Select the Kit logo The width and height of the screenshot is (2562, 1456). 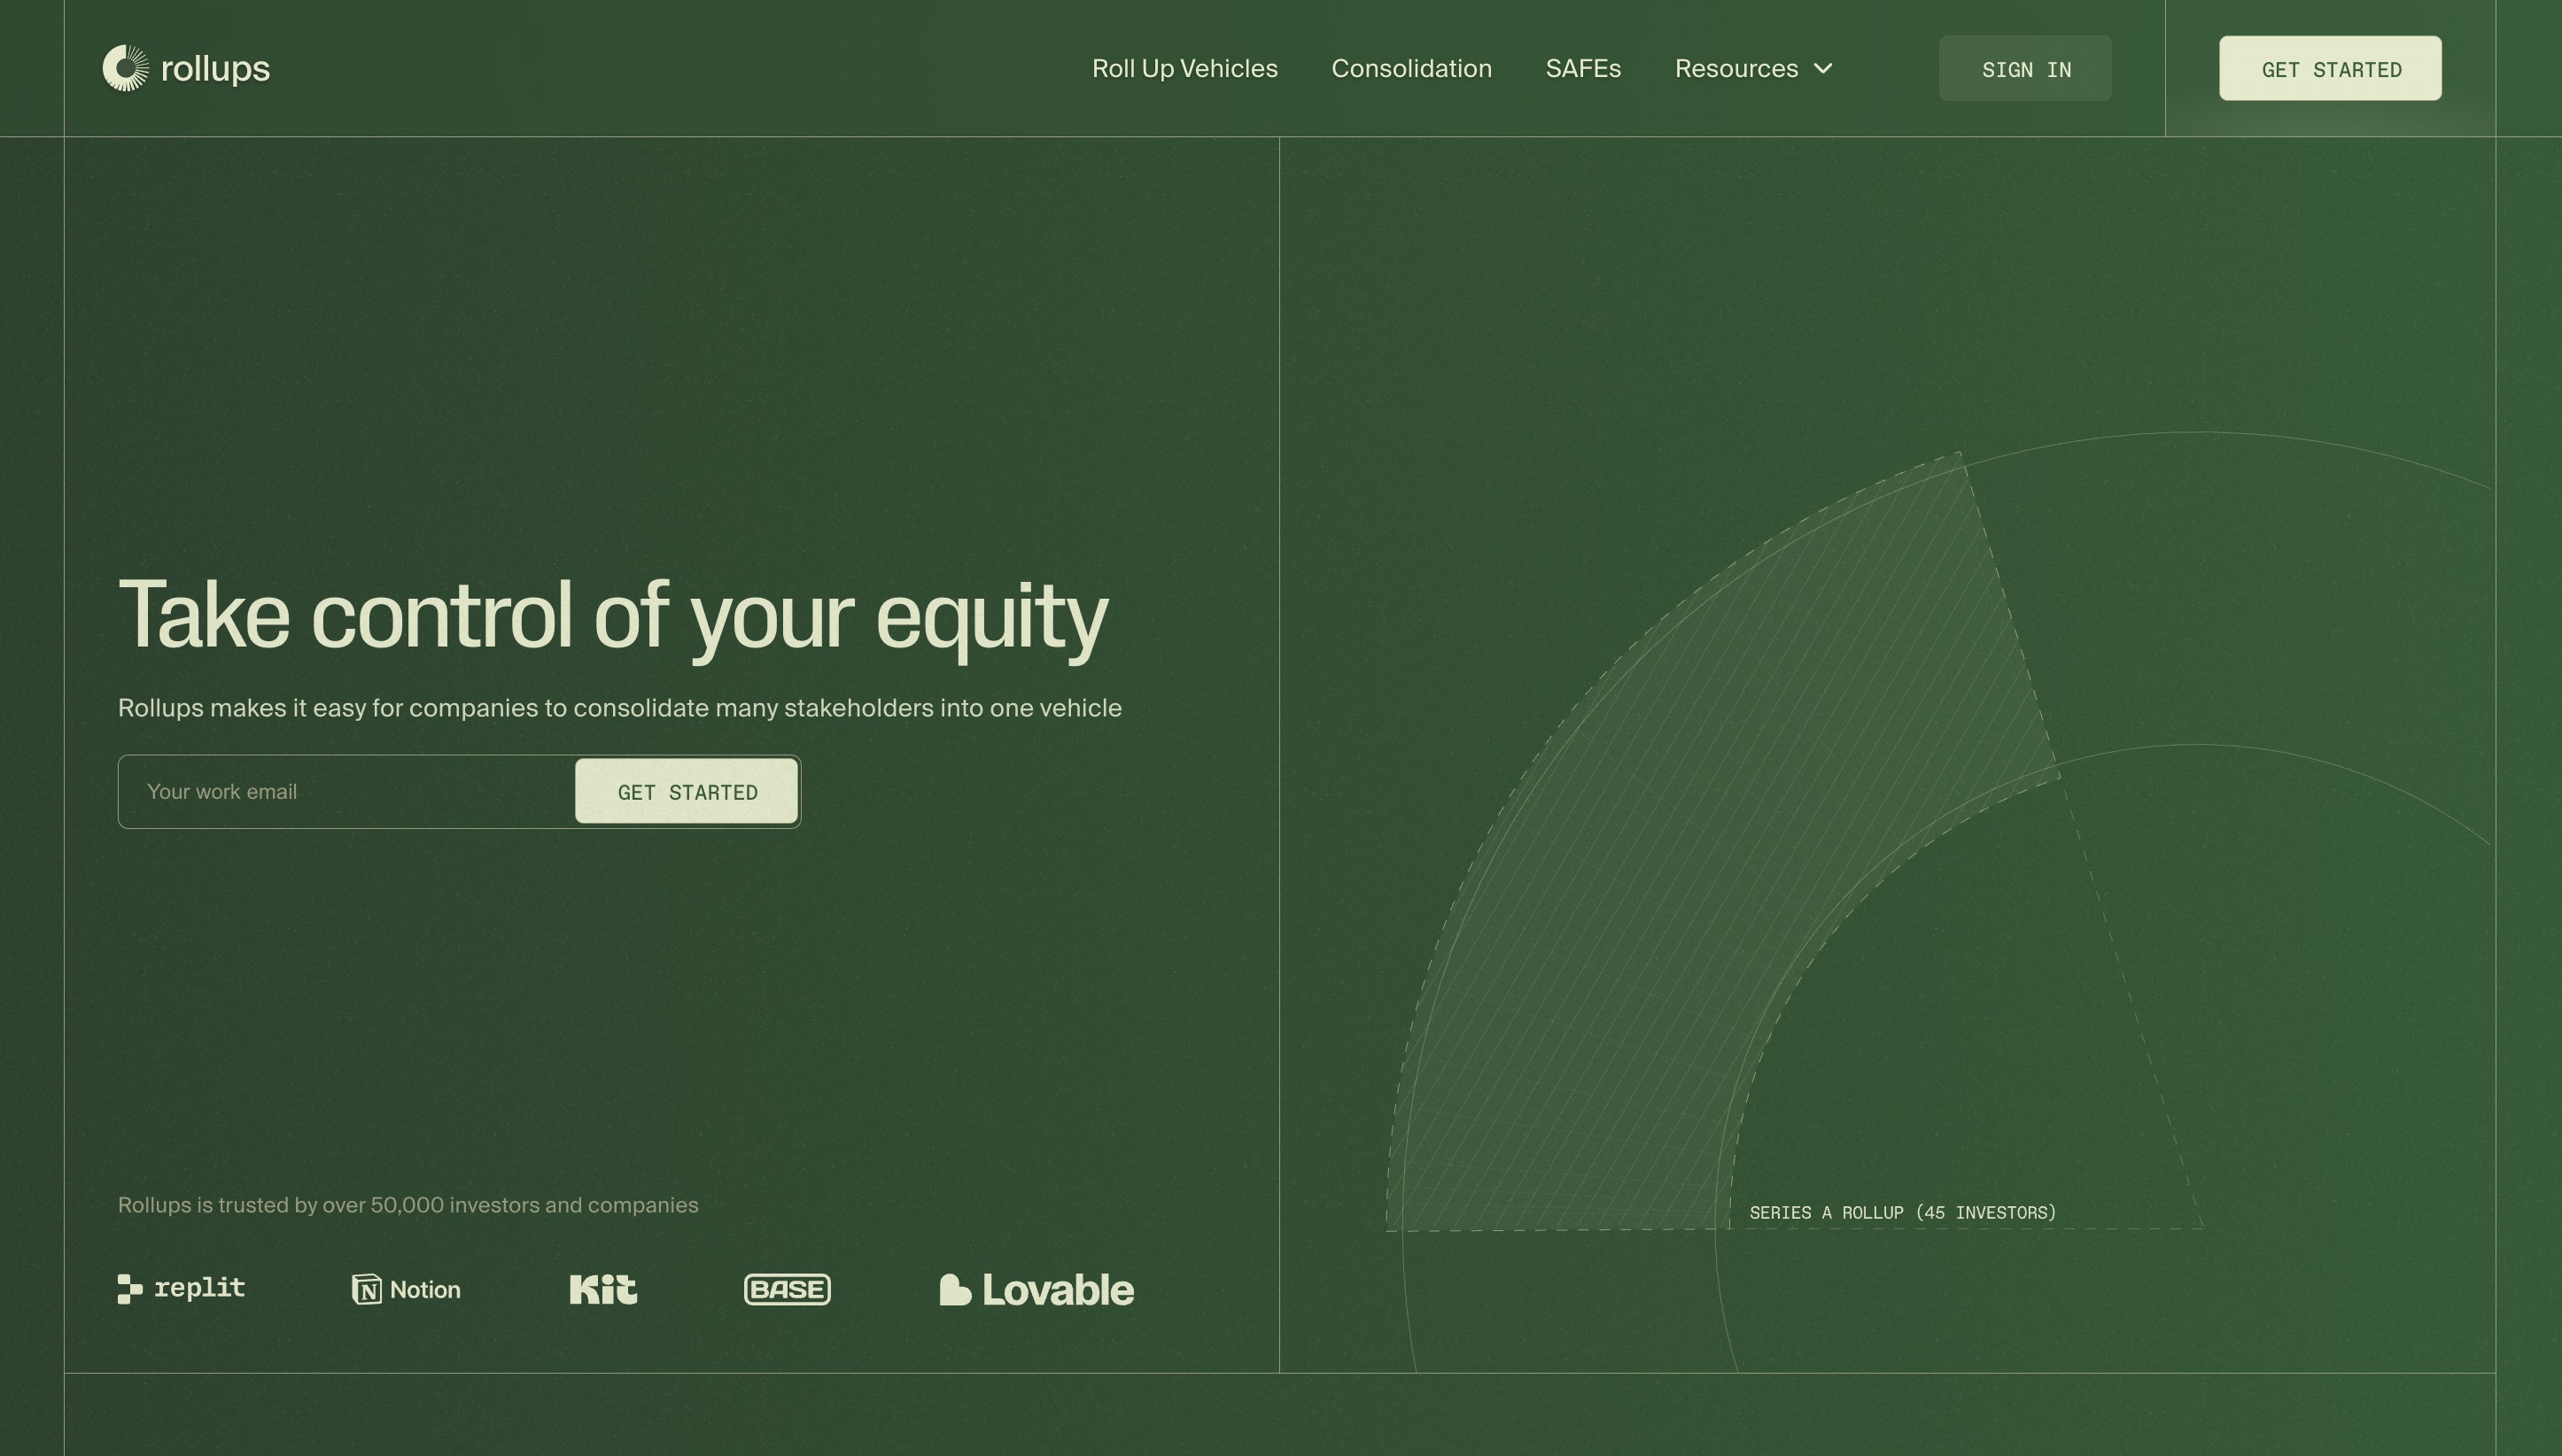click(603, 1289)
